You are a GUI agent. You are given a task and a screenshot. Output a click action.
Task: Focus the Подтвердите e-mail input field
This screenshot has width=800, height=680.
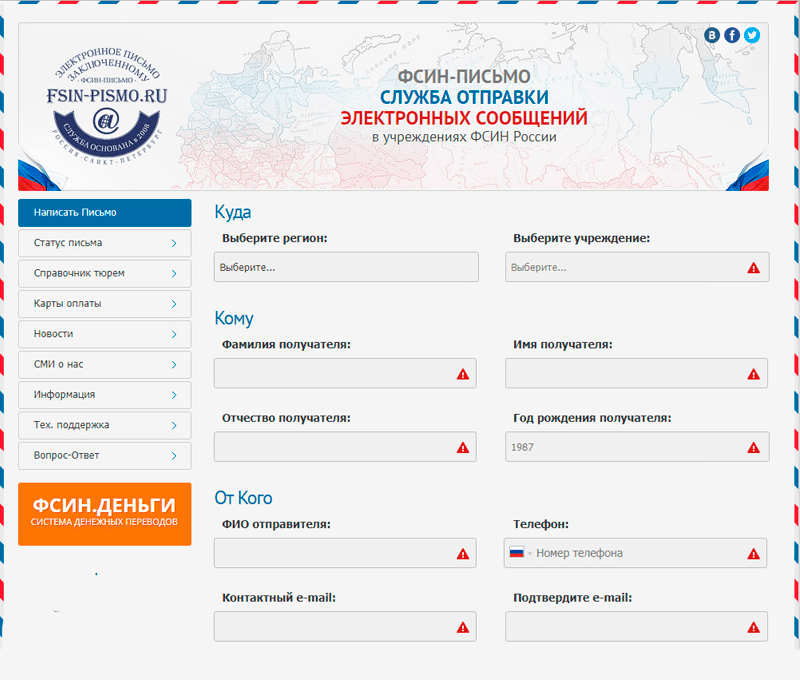click(x=637, y=626)
